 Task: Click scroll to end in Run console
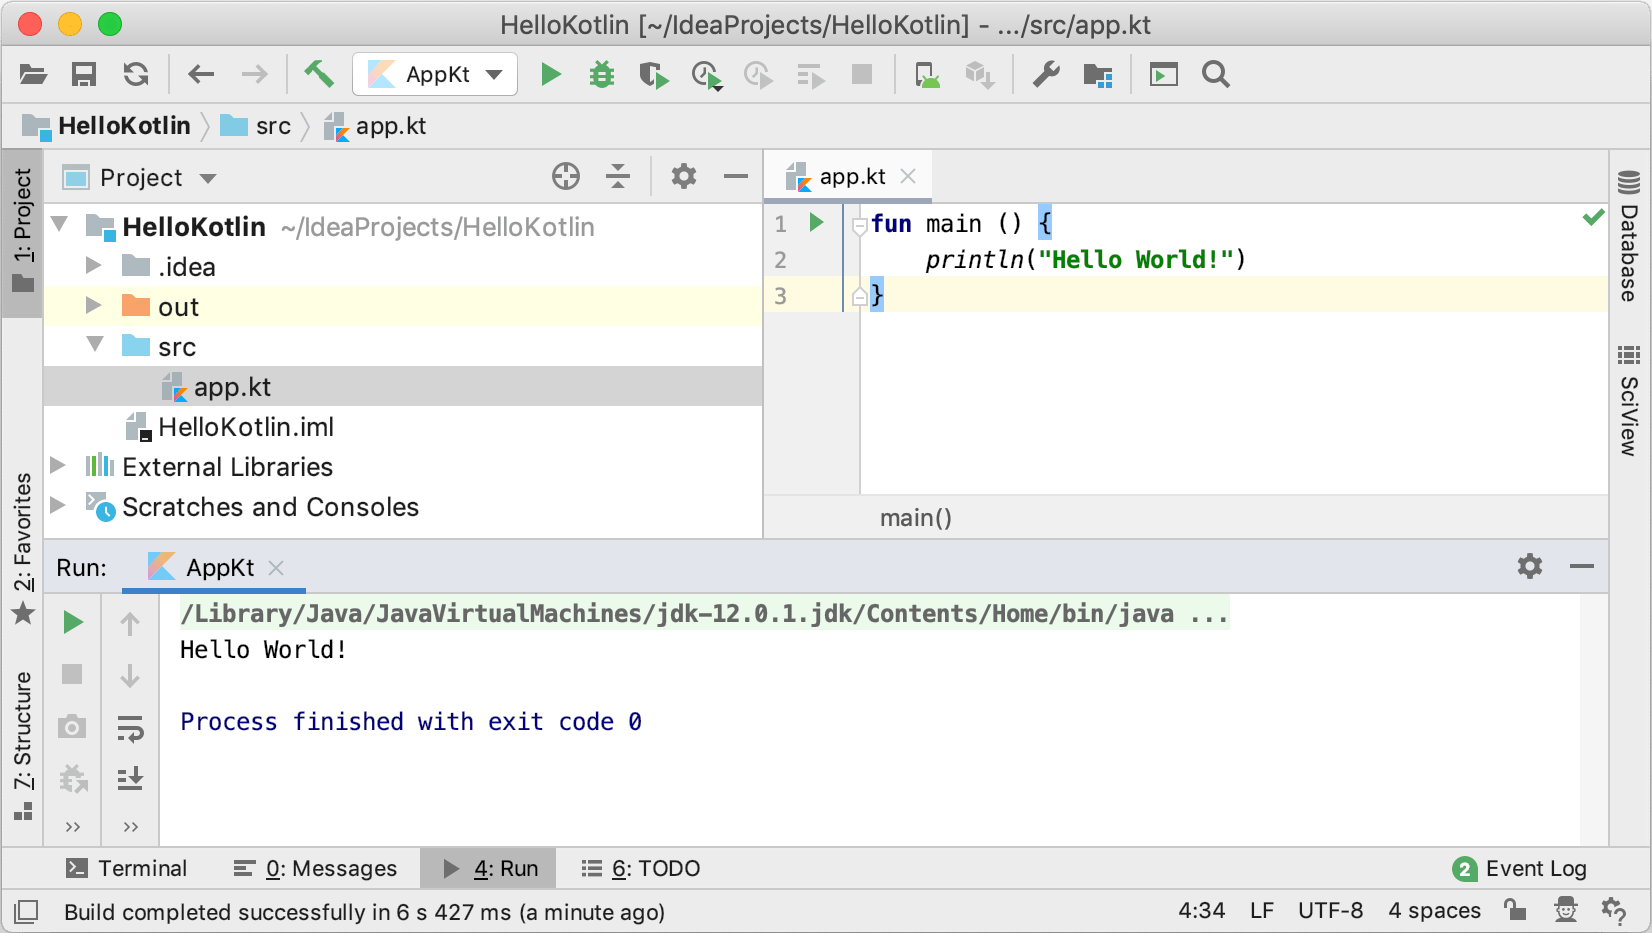(x=130, y=778)
